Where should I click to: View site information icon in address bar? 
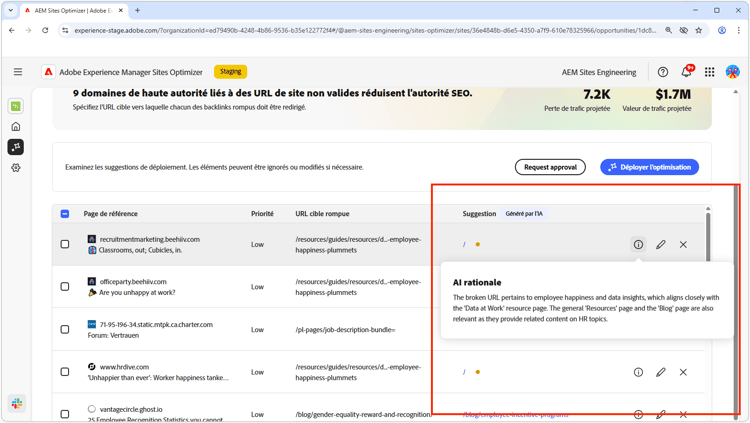[65, 30]
